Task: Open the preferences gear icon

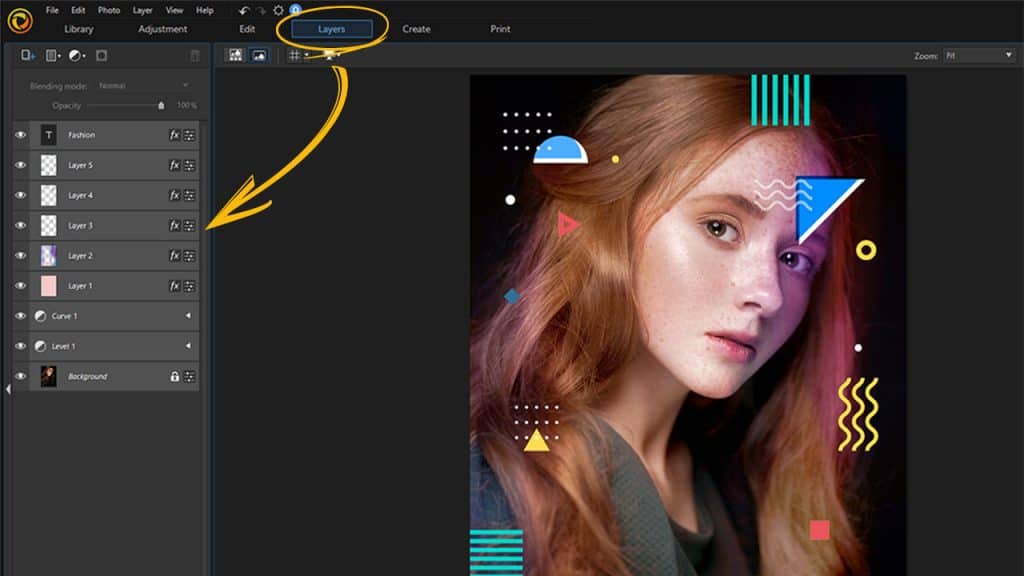Action: 278,10
